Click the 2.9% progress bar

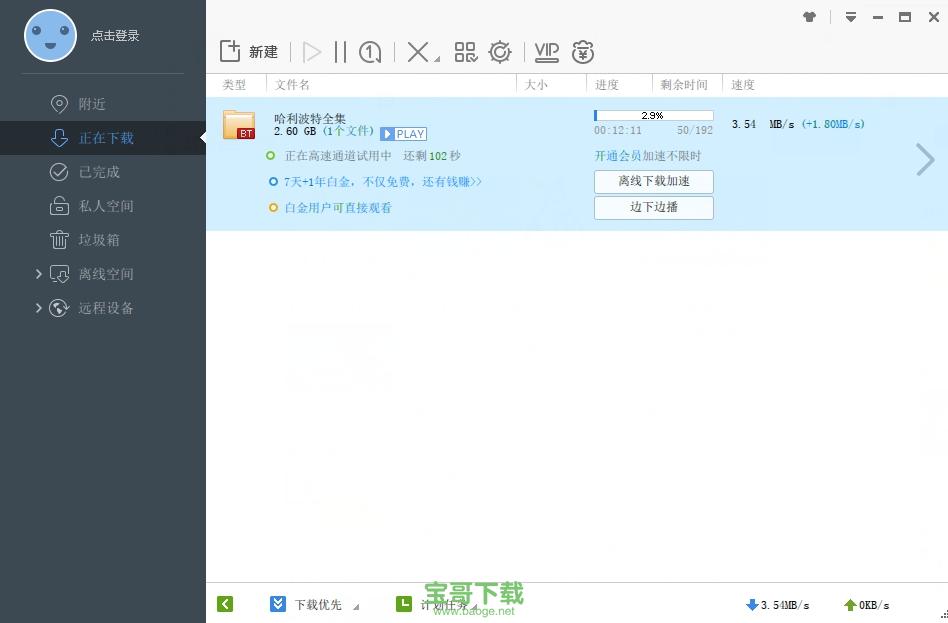(x=652, y=114)
